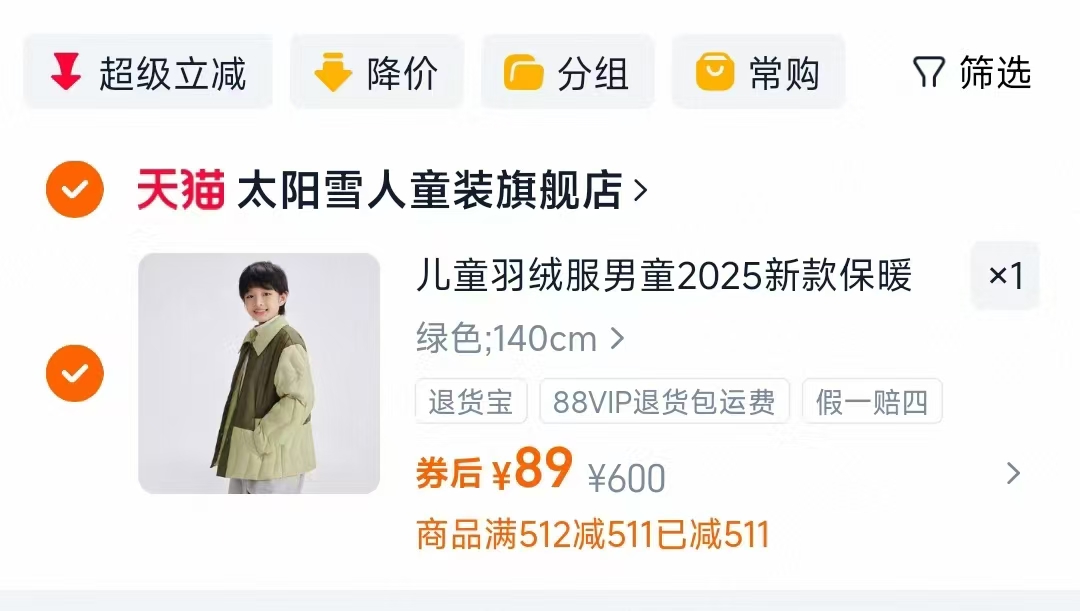Click the ×1 quantity control
This screenshot has width=1080, height=611.
click(1005, 276)
